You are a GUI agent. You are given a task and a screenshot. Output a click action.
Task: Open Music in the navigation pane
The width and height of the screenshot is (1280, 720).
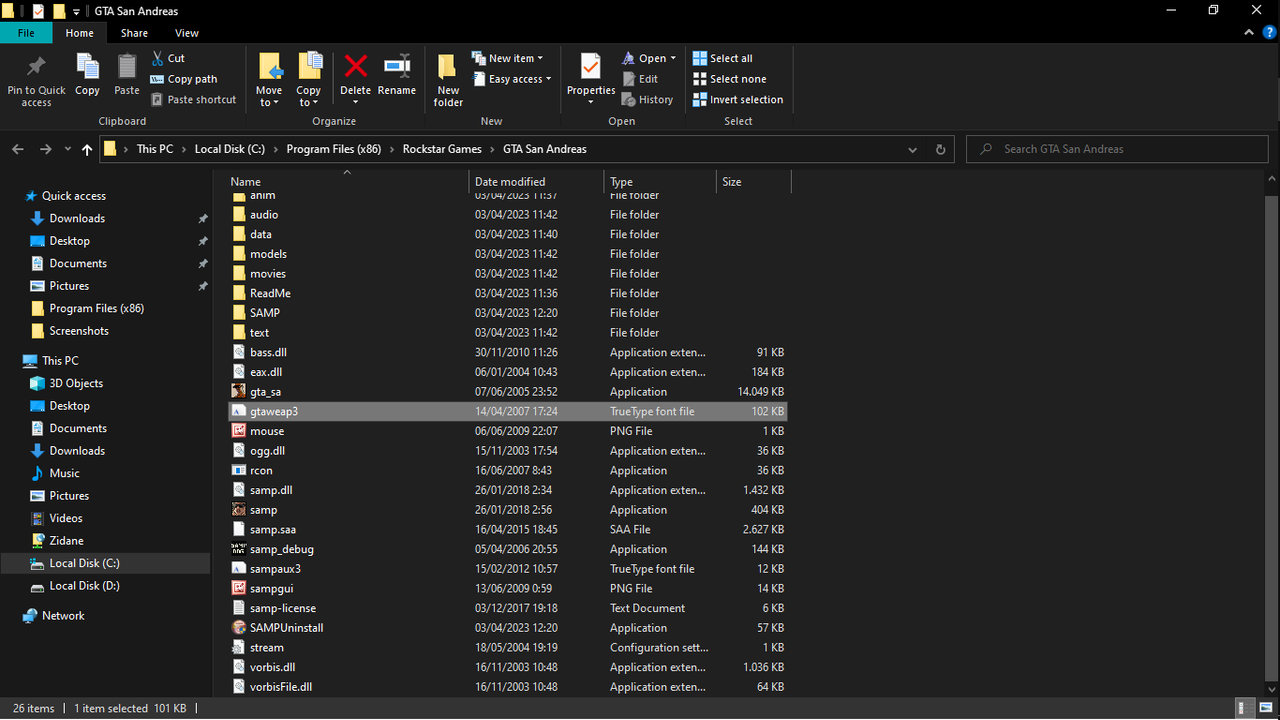(x=64, y=473)
